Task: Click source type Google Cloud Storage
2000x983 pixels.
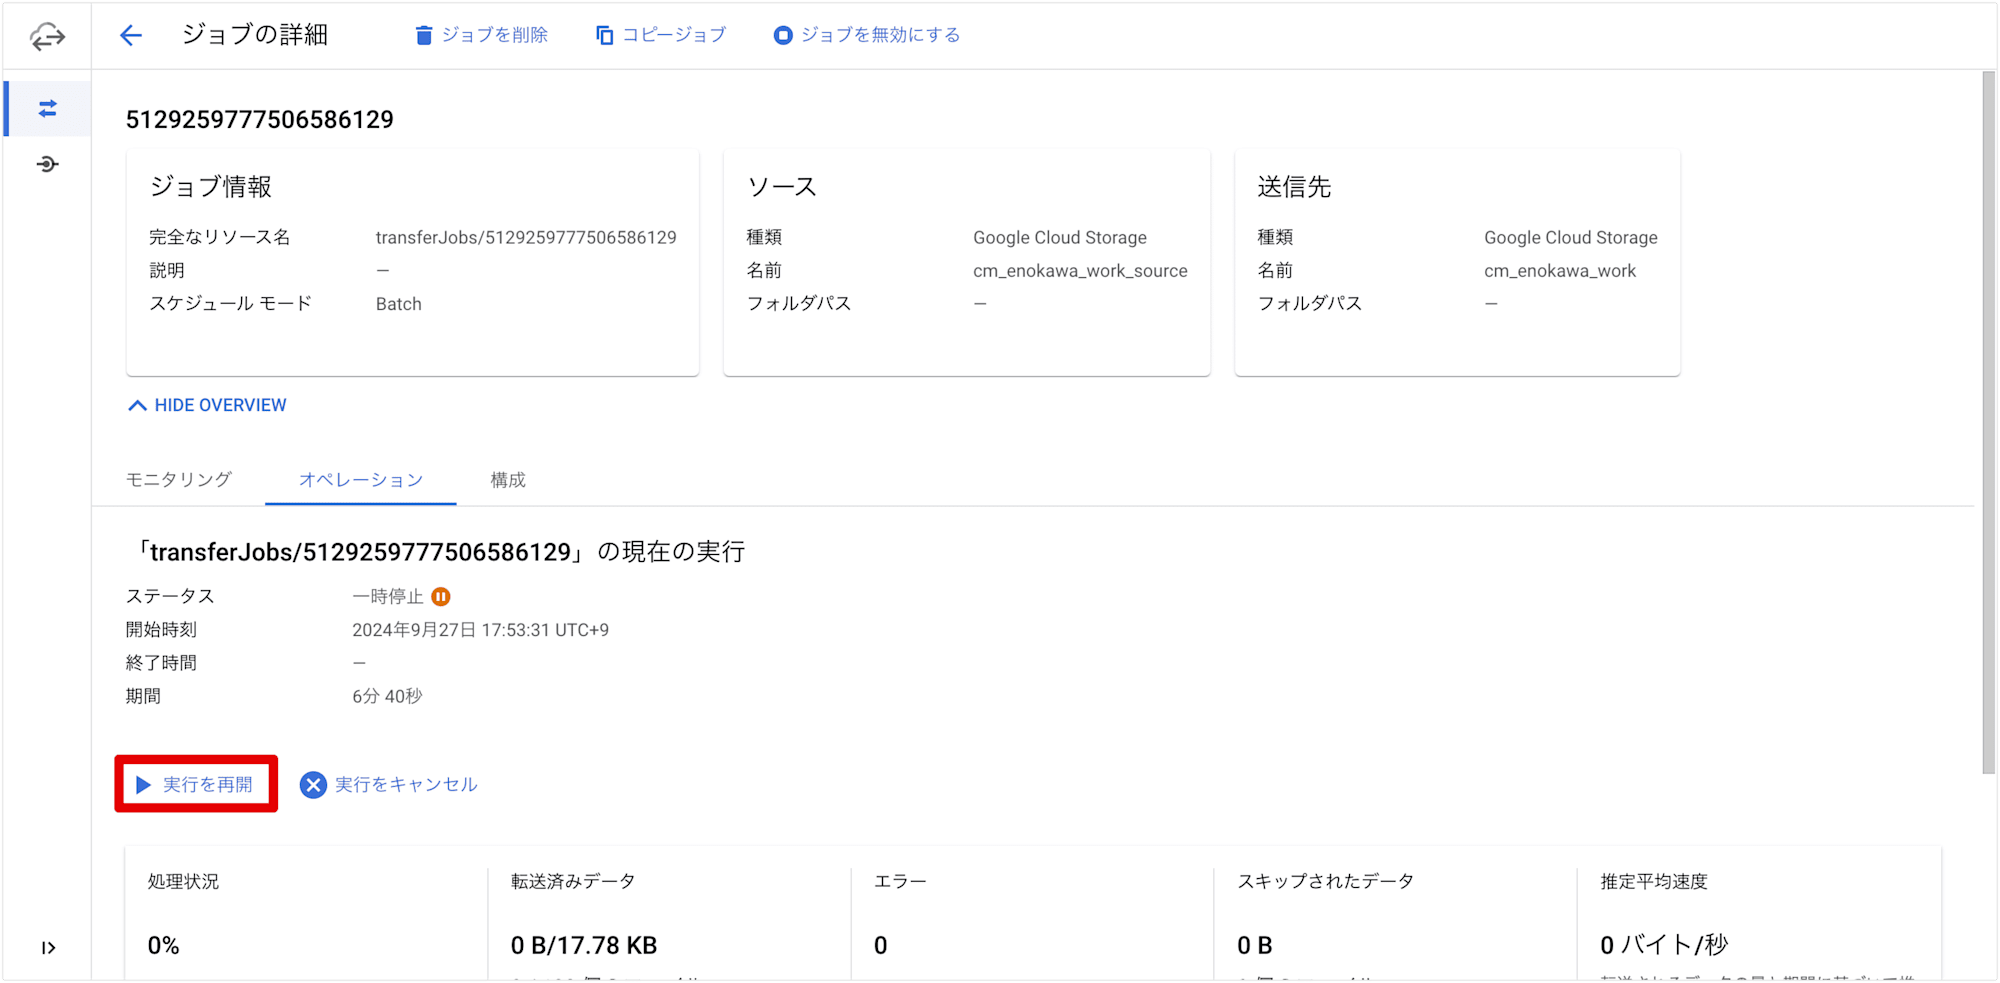Action: point(1060,238)
